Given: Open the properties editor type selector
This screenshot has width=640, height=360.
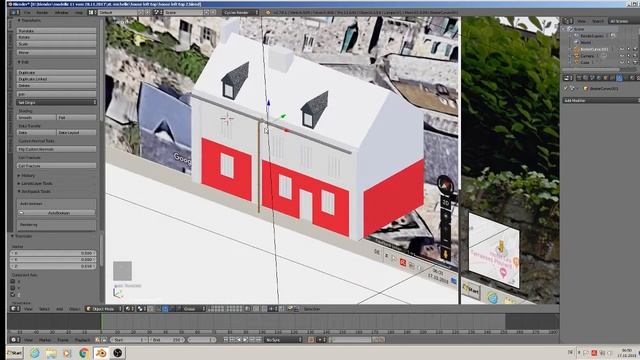Looking at the screenshot, I should (568, 78).
